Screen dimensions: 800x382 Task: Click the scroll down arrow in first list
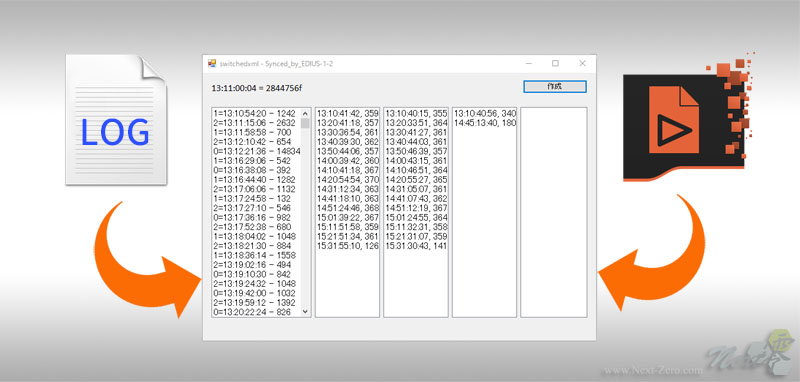pos(306,311)
